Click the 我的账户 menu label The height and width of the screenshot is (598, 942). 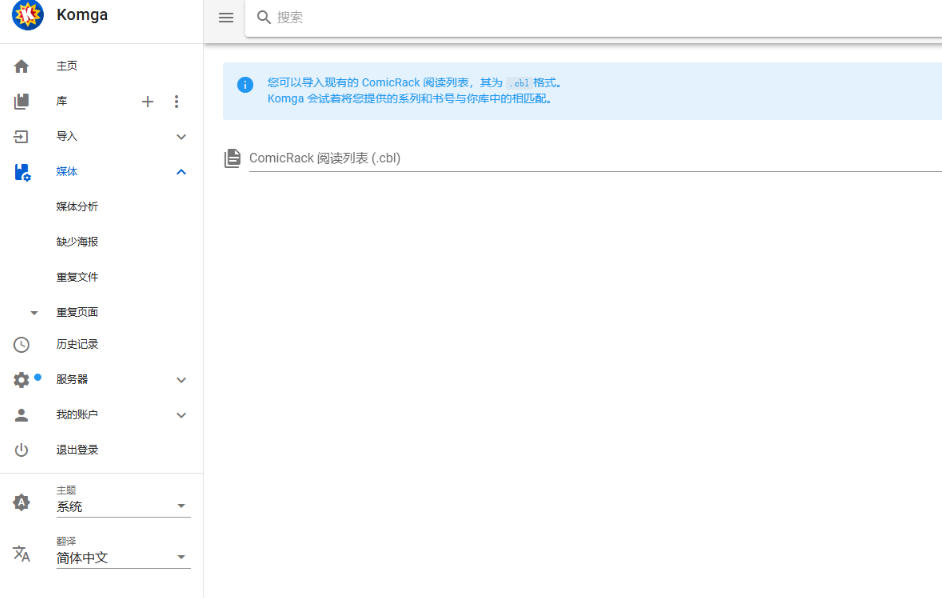click(77, 415)
